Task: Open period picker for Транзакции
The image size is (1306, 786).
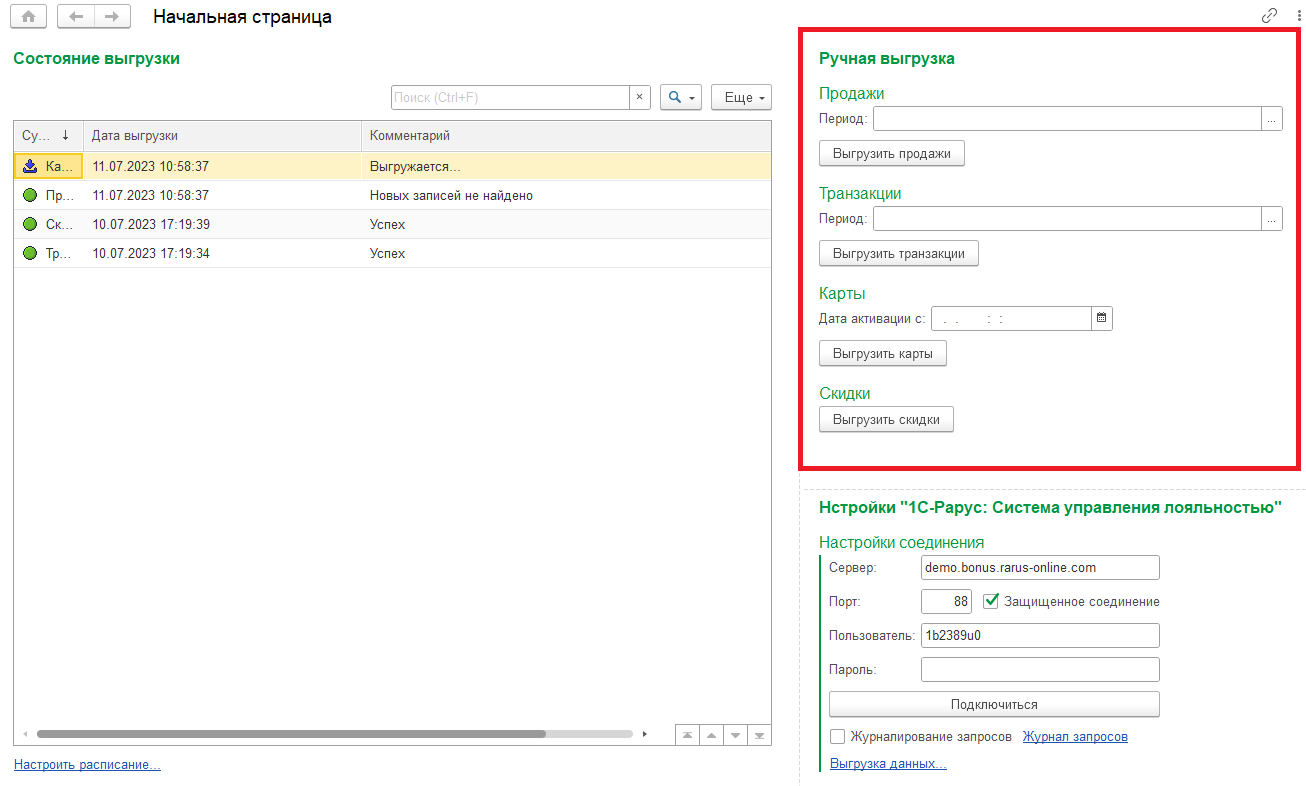Action: [1272, 219]
